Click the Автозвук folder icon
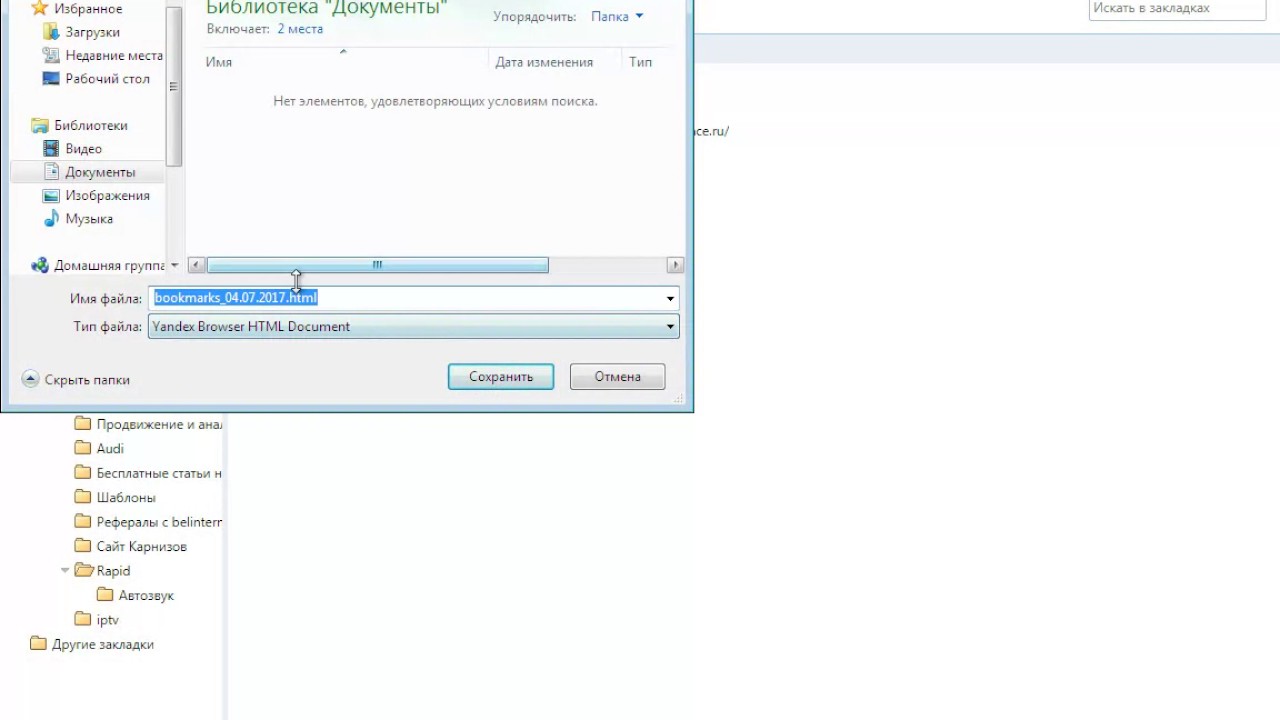This screenshot has height=720, width=1280. [x=105, y=595]
